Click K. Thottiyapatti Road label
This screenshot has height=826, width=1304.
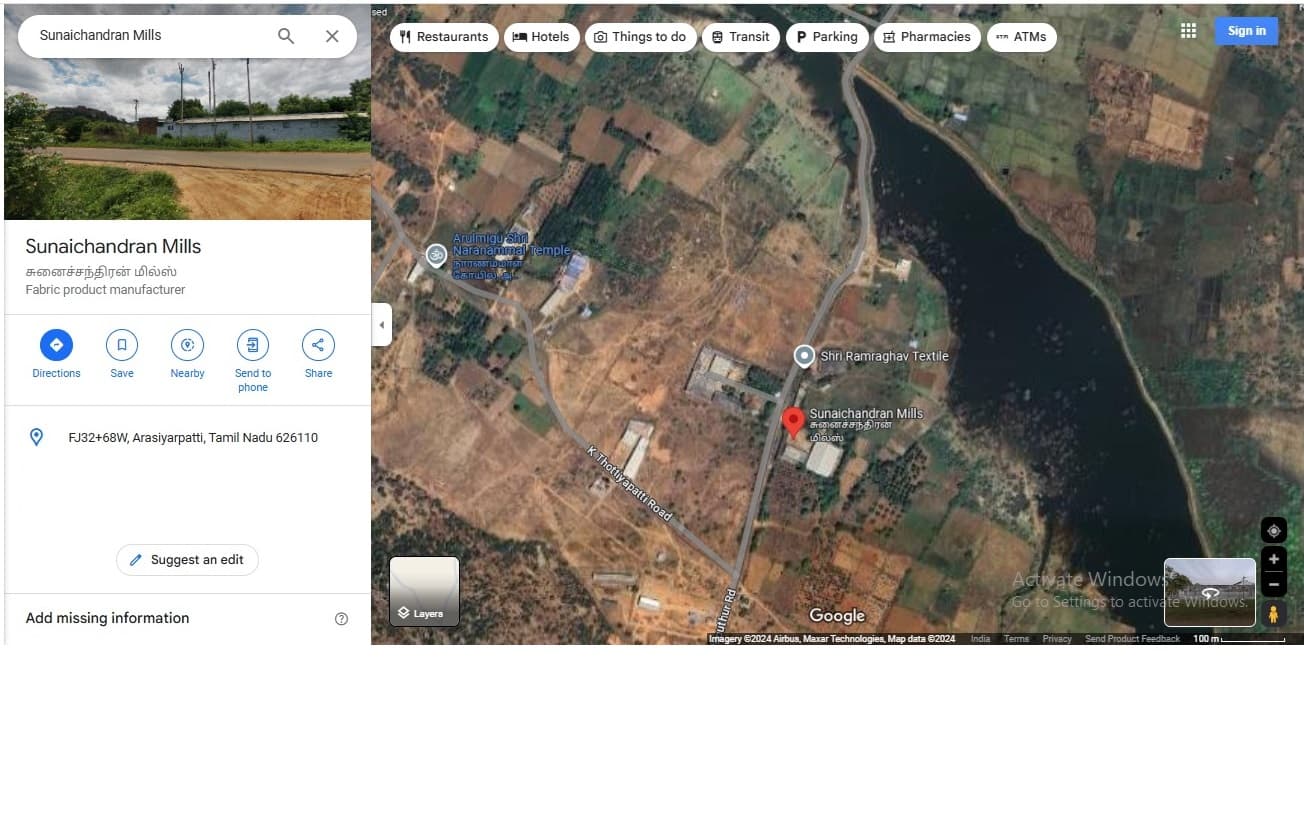629,483
